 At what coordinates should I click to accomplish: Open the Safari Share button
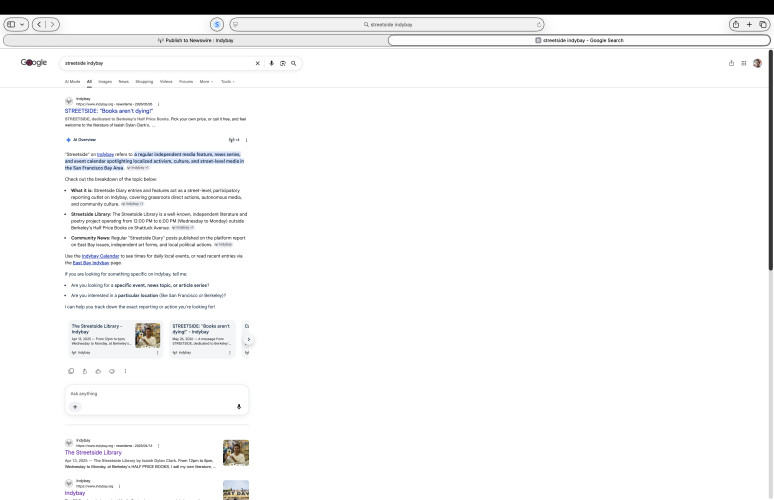pyautogui.click(x=735, y=24)
